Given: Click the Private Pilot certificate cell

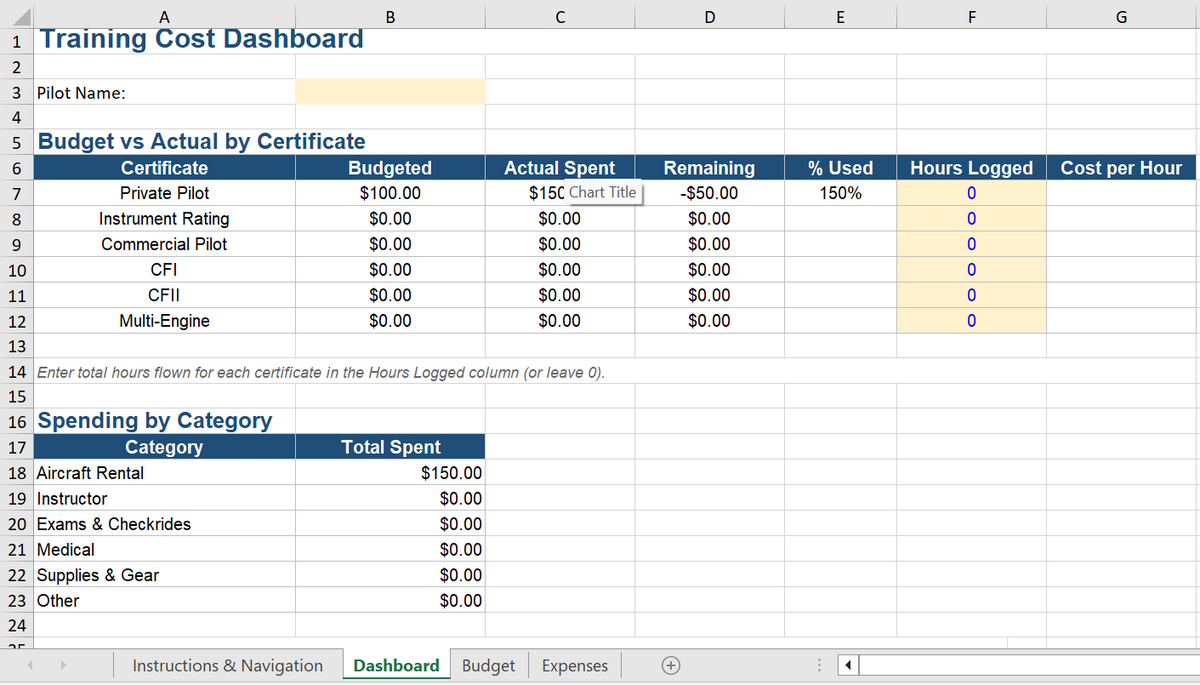Looking at the screenshot, I should click(x=164, y=193).
